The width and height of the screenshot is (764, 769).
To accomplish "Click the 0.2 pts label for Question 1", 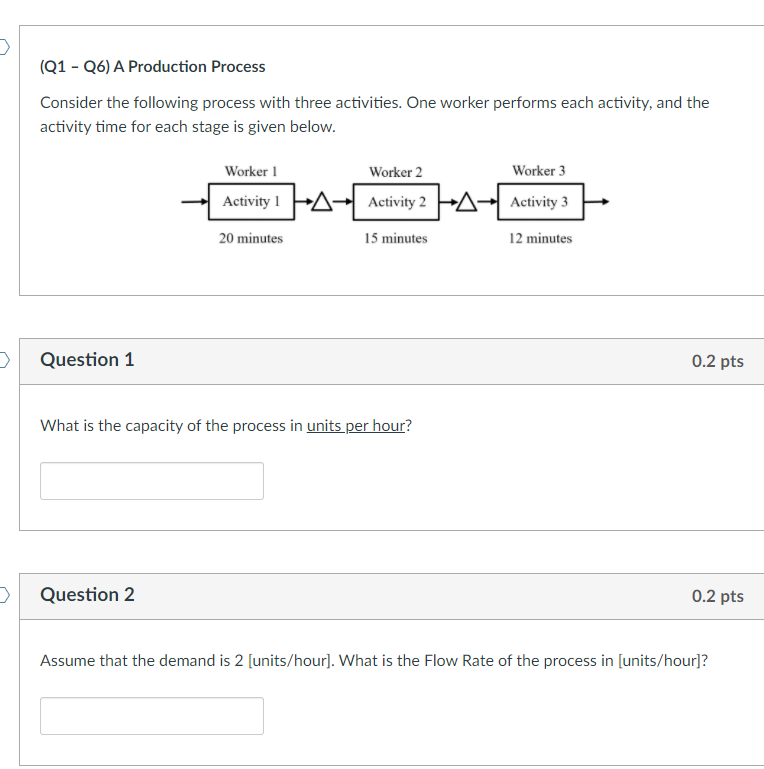I will [x=717, y=361].
